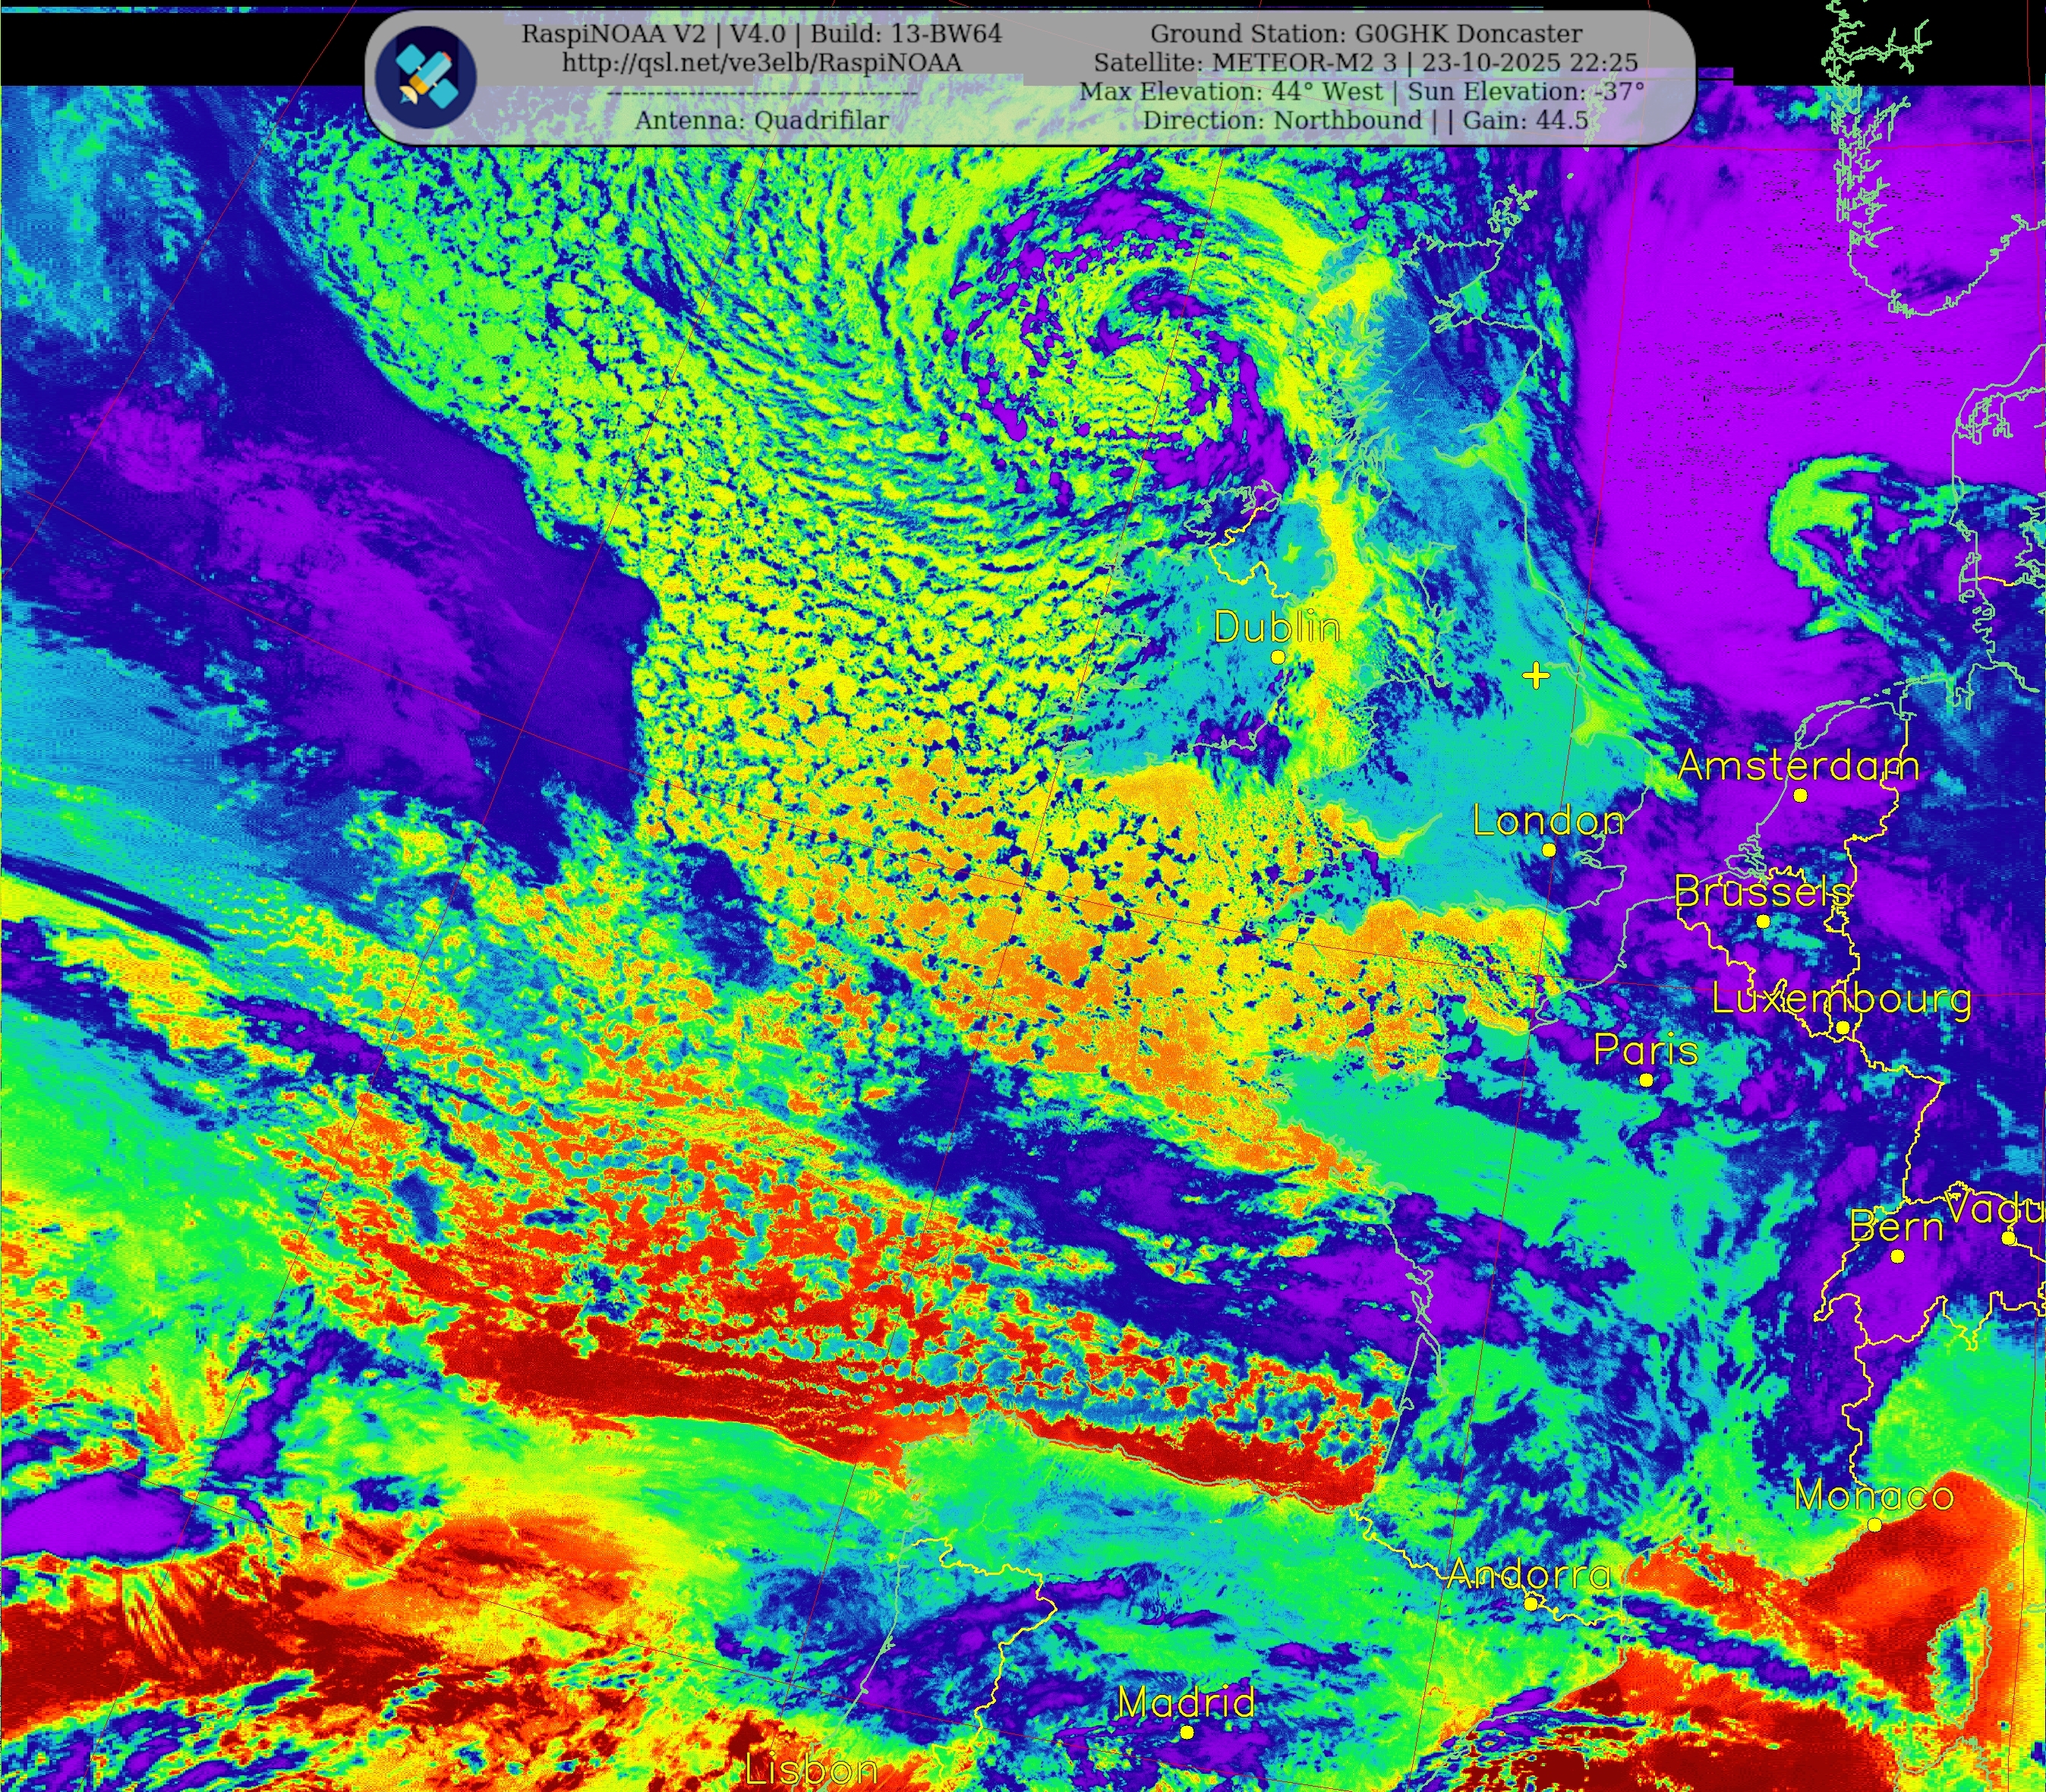Click the Dublin city marker dot

tap(1278, 657)
